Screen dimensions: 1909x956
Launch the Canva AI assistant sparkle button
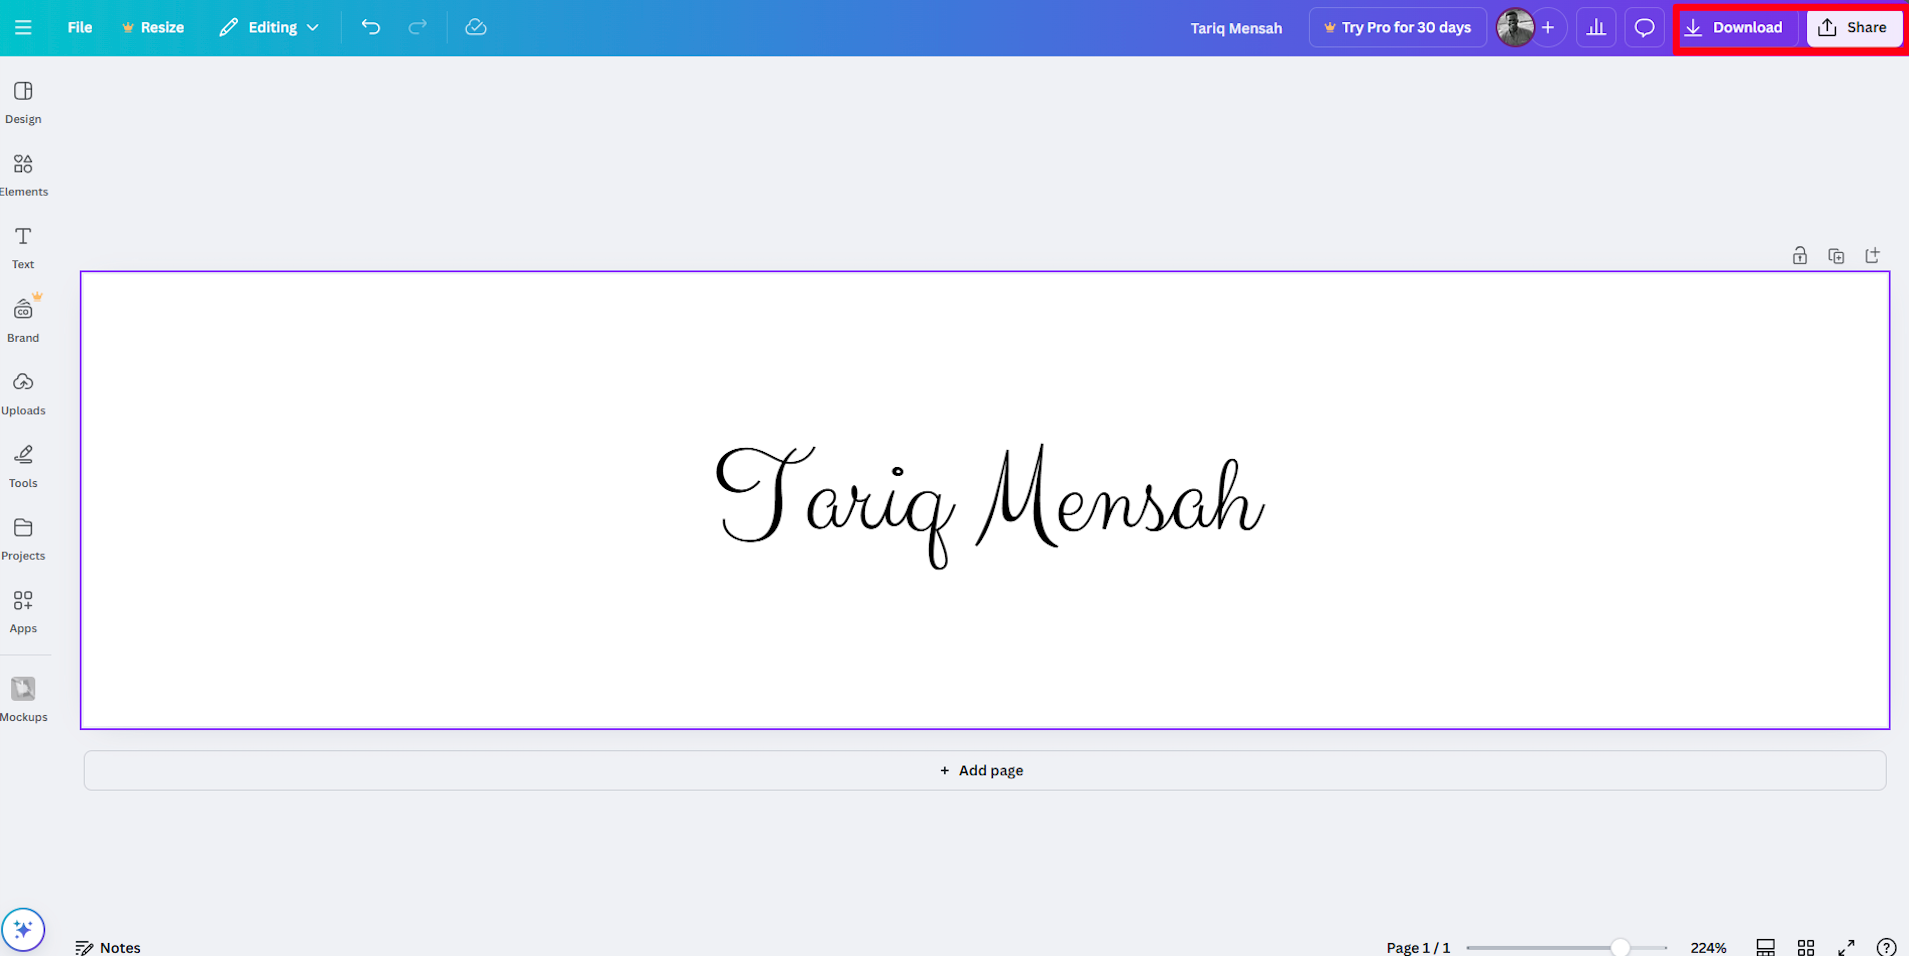(23, 929)
